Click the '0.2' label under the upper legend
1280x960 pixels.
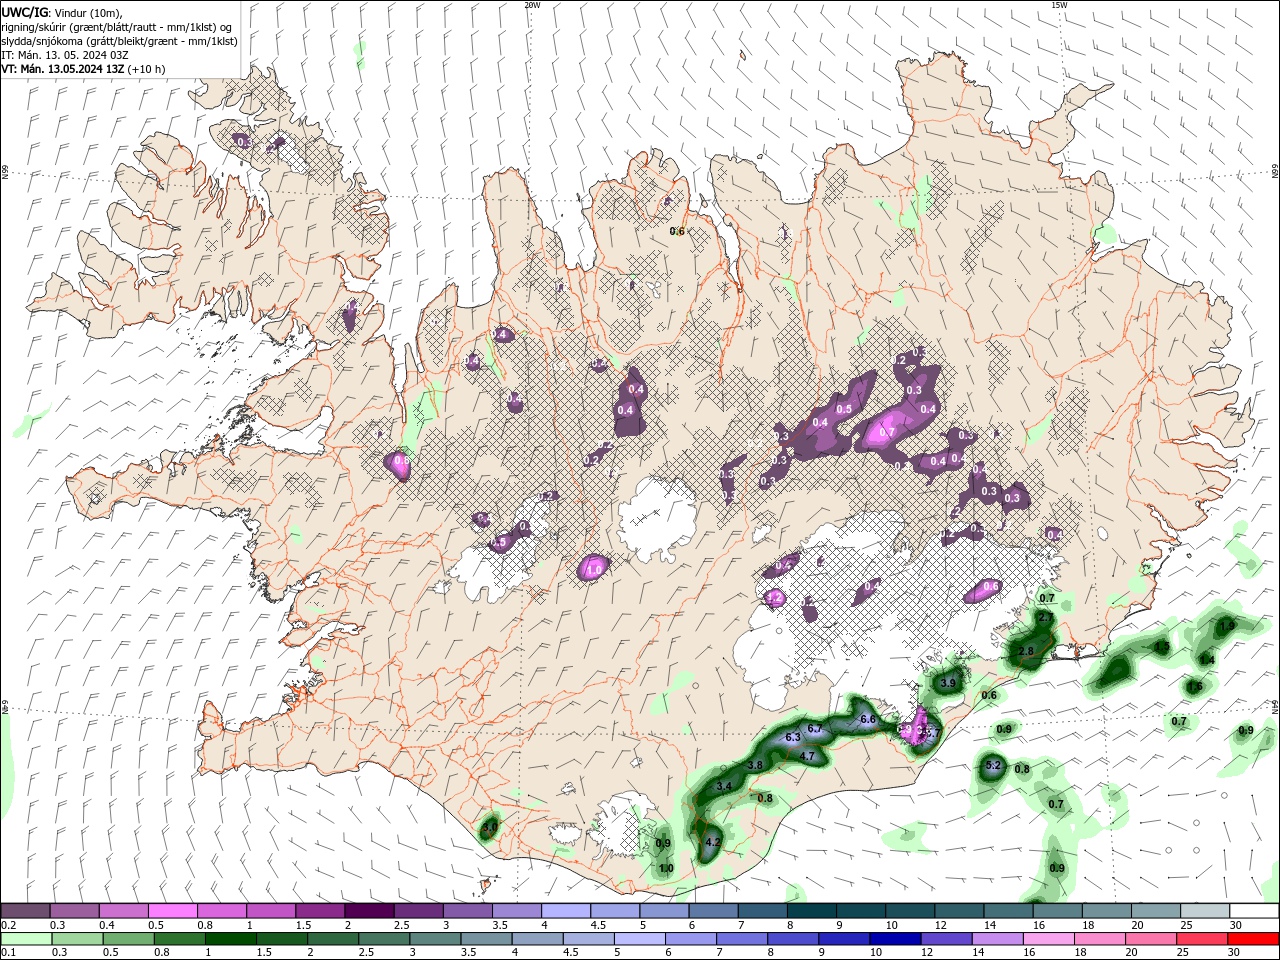[x=8, y=925]
